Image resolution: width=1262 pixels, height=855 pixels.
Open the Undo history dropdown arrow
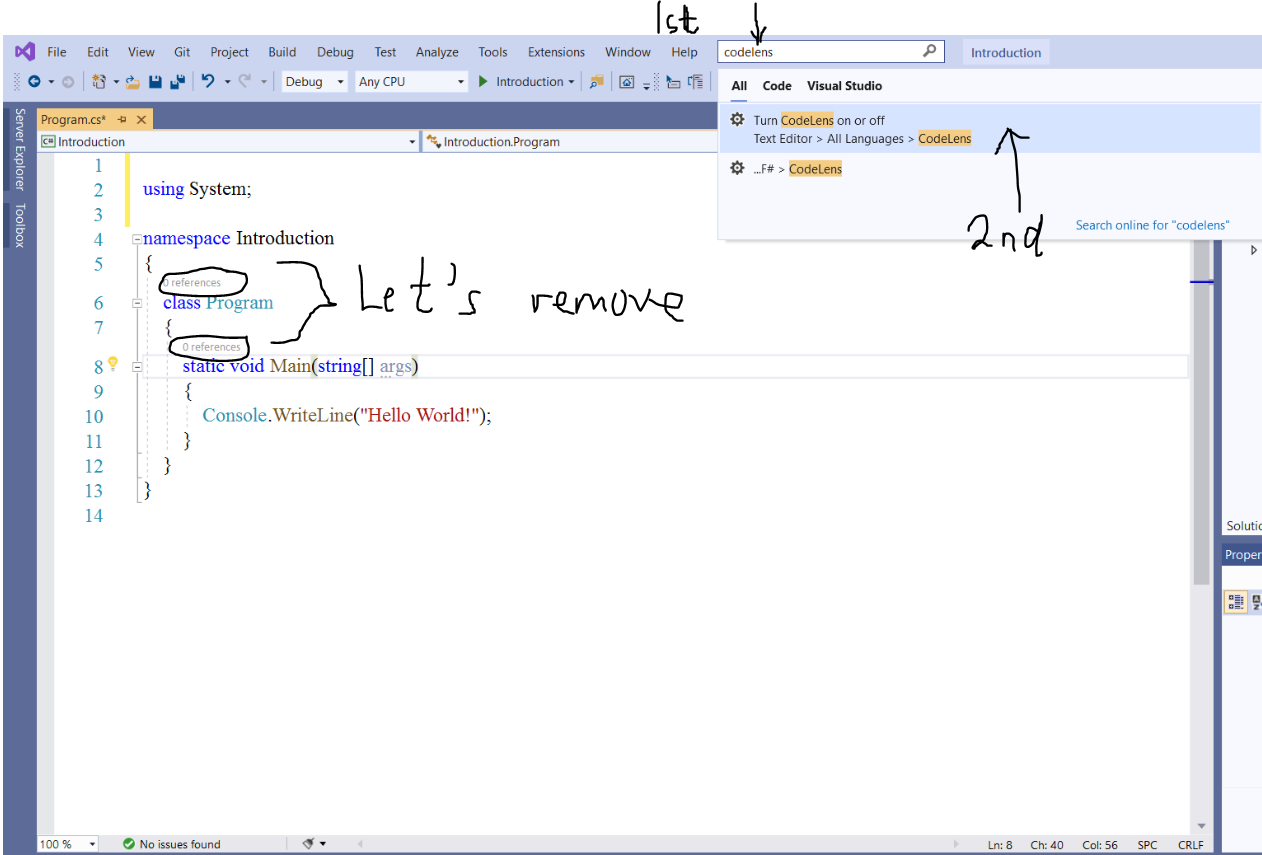227,82
